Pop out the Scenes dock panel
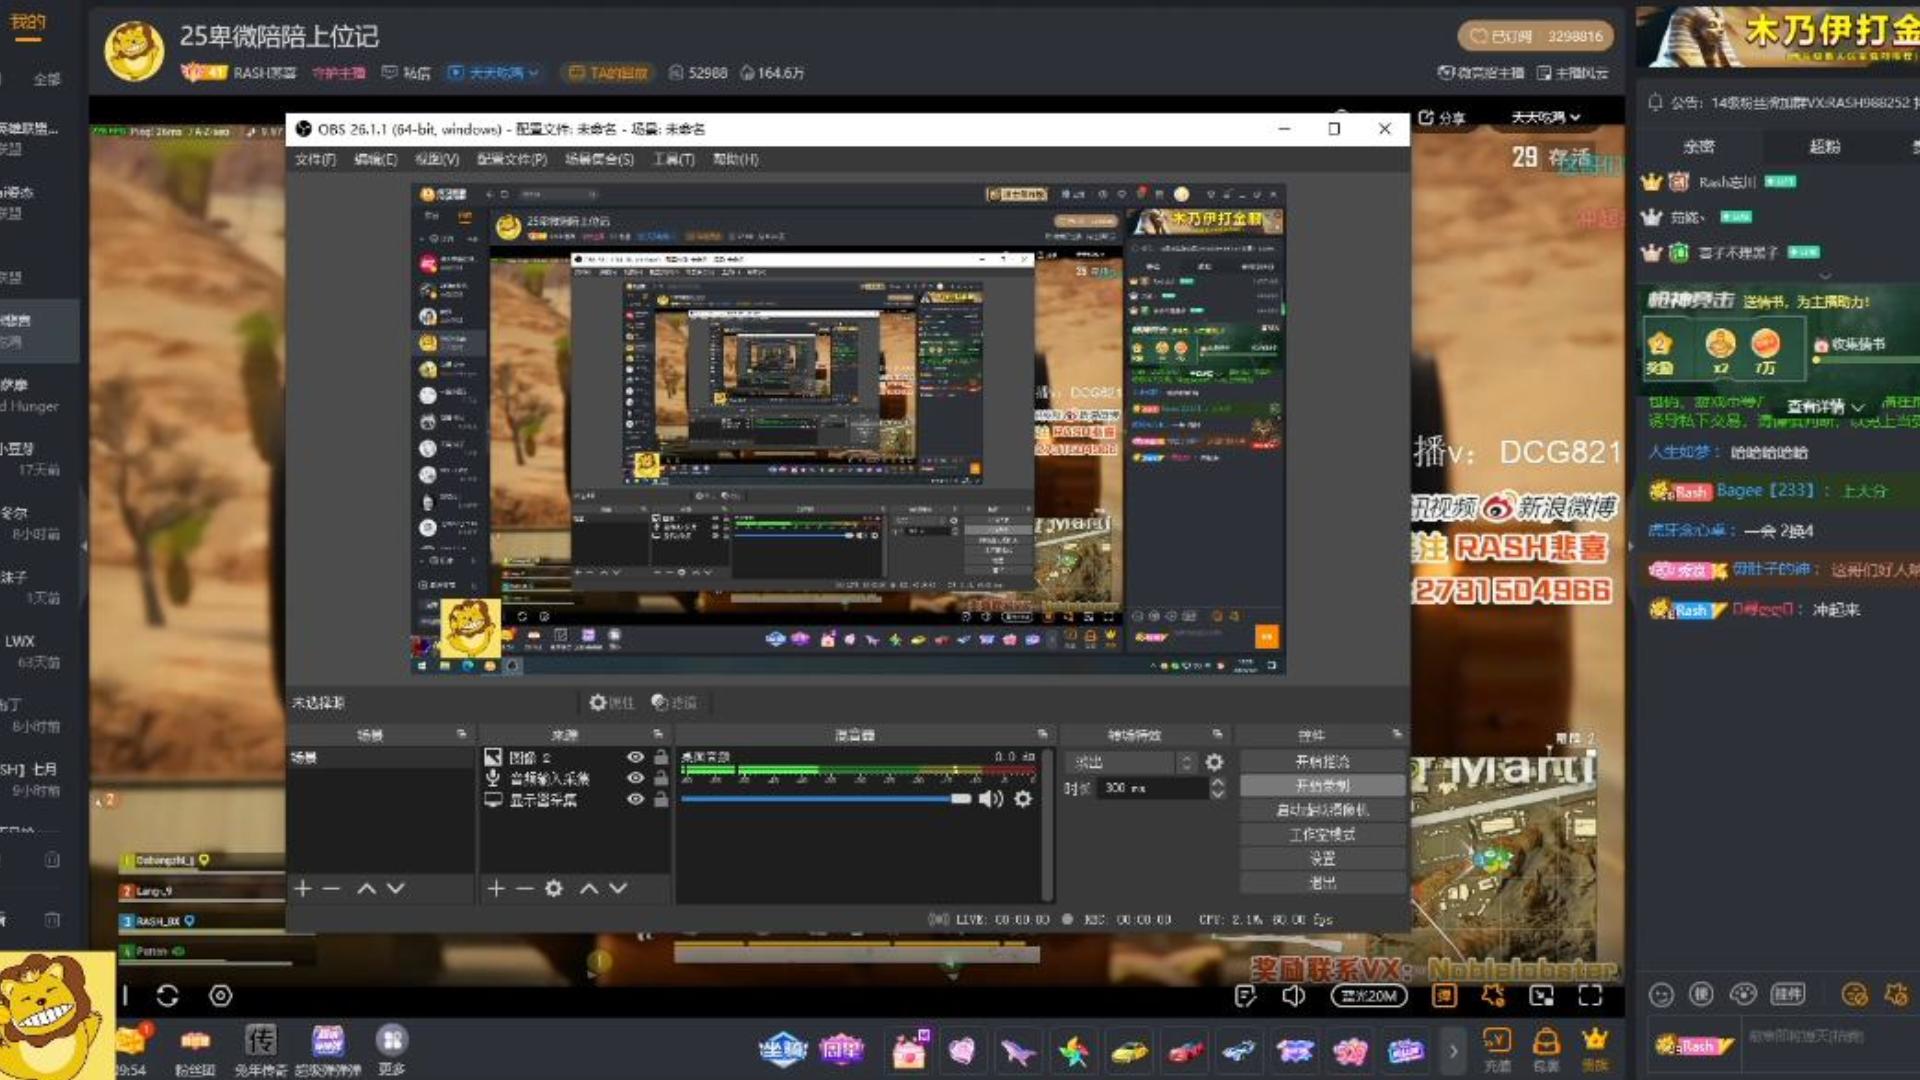This screenshot has width=1920, height=1080. tap(461, 734)
